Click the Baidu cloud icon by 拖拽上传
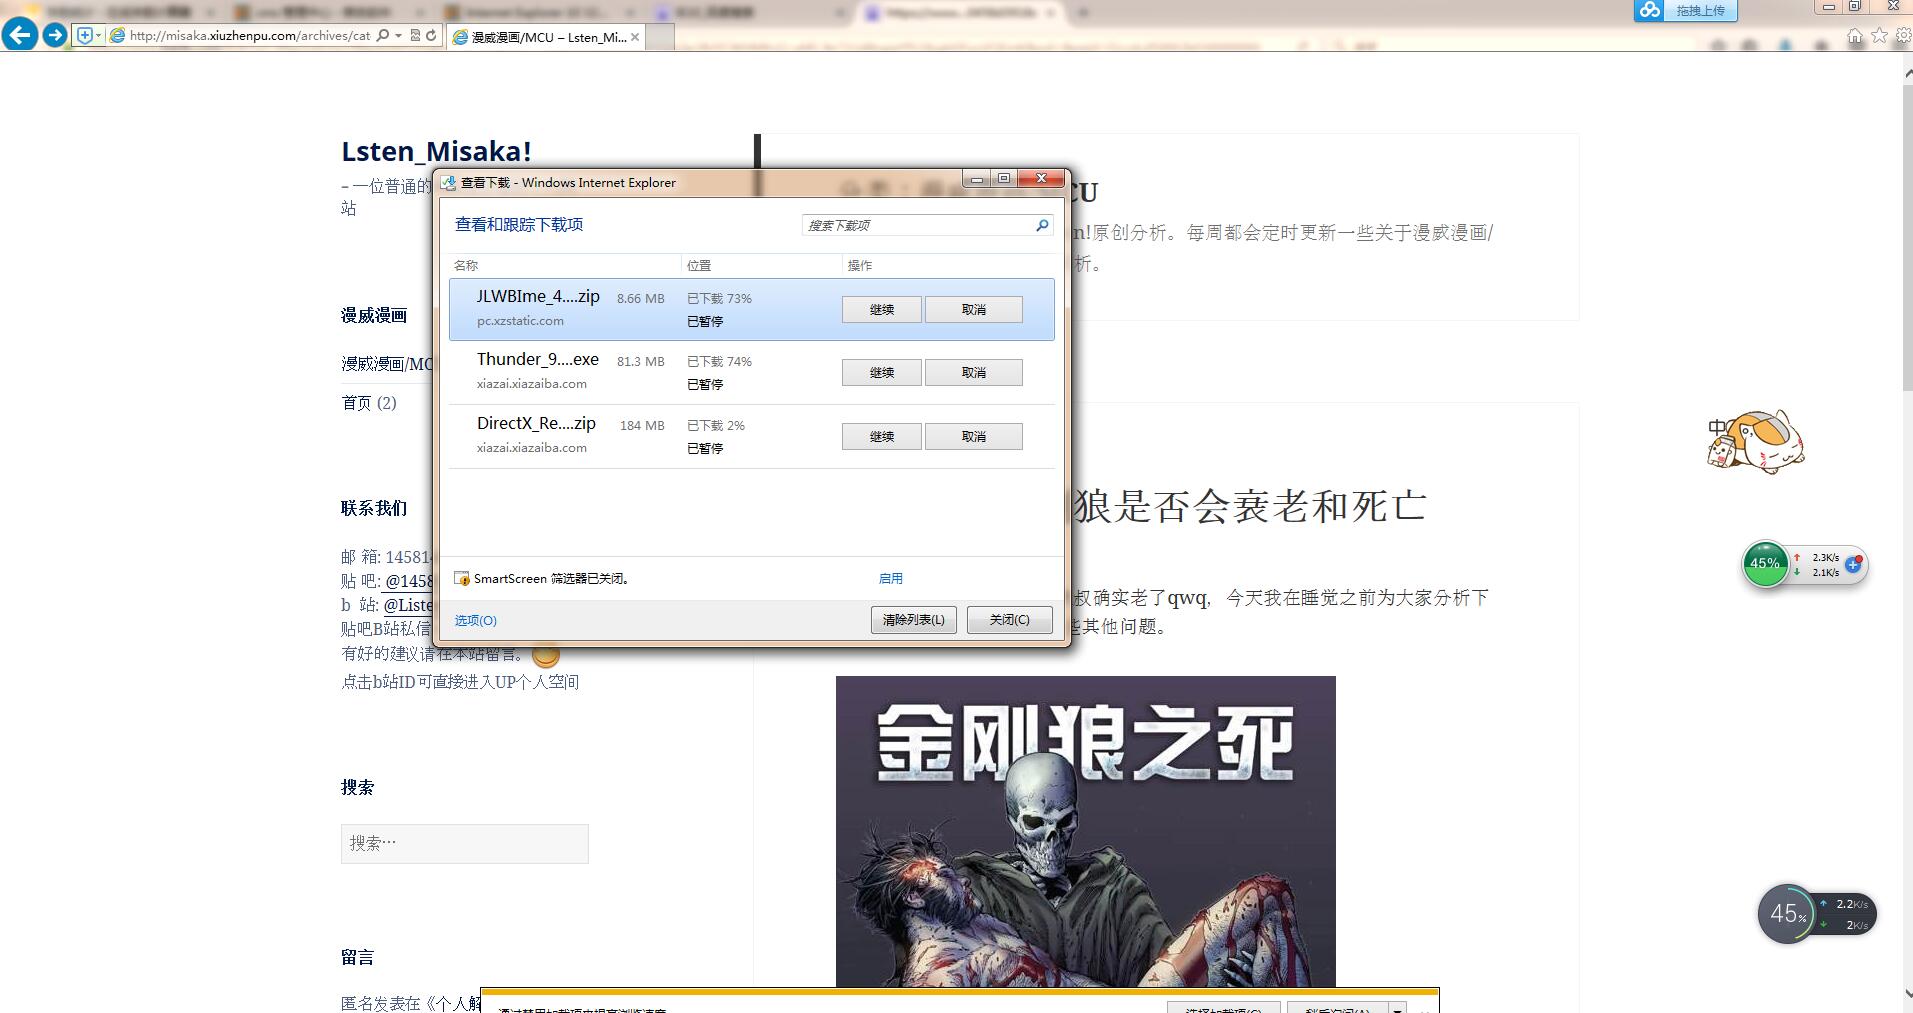 (1649, 10)
